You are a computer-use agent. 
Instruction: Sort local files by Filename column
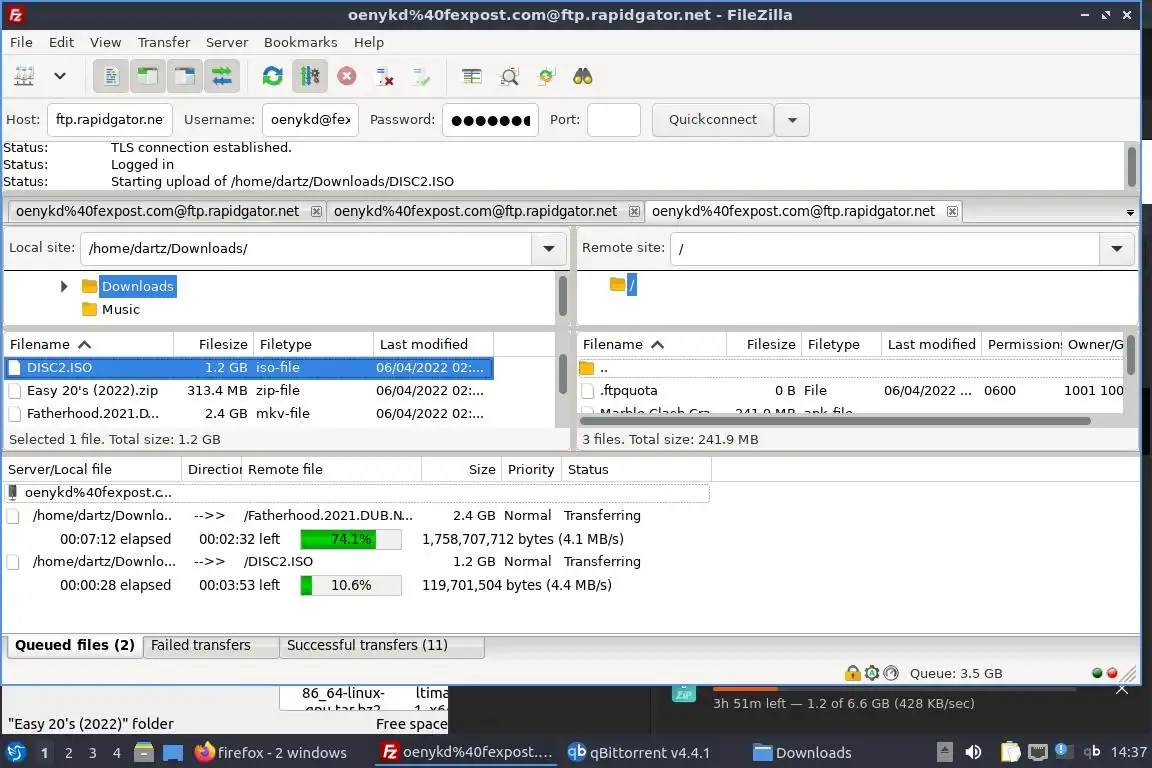(89, 345)
